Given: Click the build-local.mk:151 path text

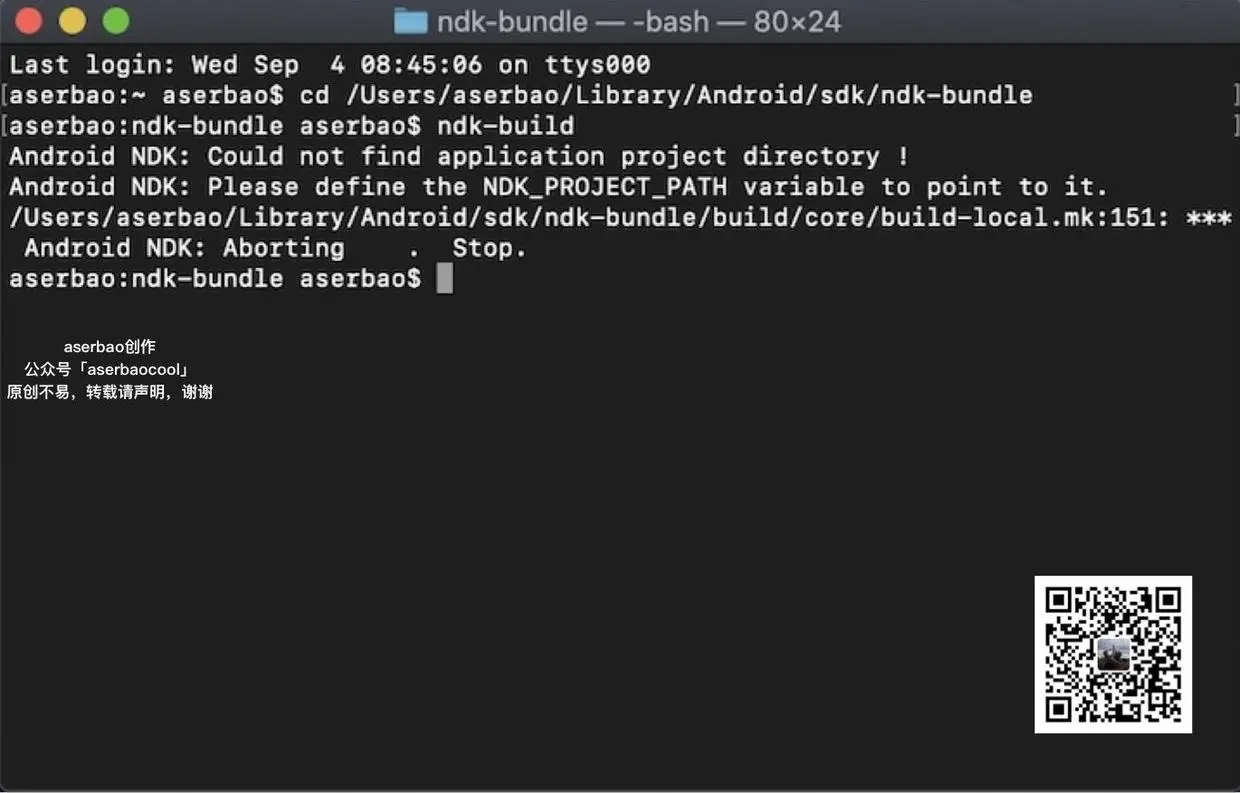Looking at the screenshot, I should (x=589, y=218).
